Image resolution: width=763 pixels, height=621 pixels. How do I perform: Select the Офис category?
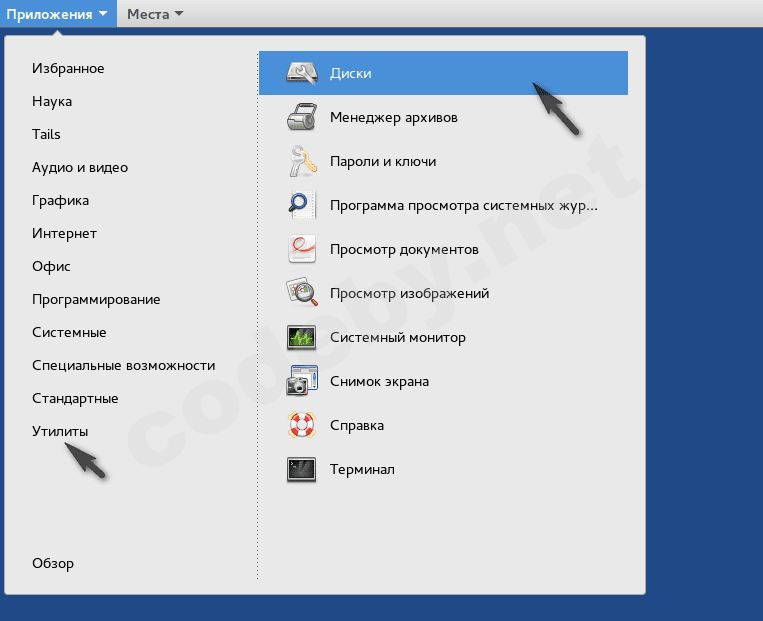(51, 267)
